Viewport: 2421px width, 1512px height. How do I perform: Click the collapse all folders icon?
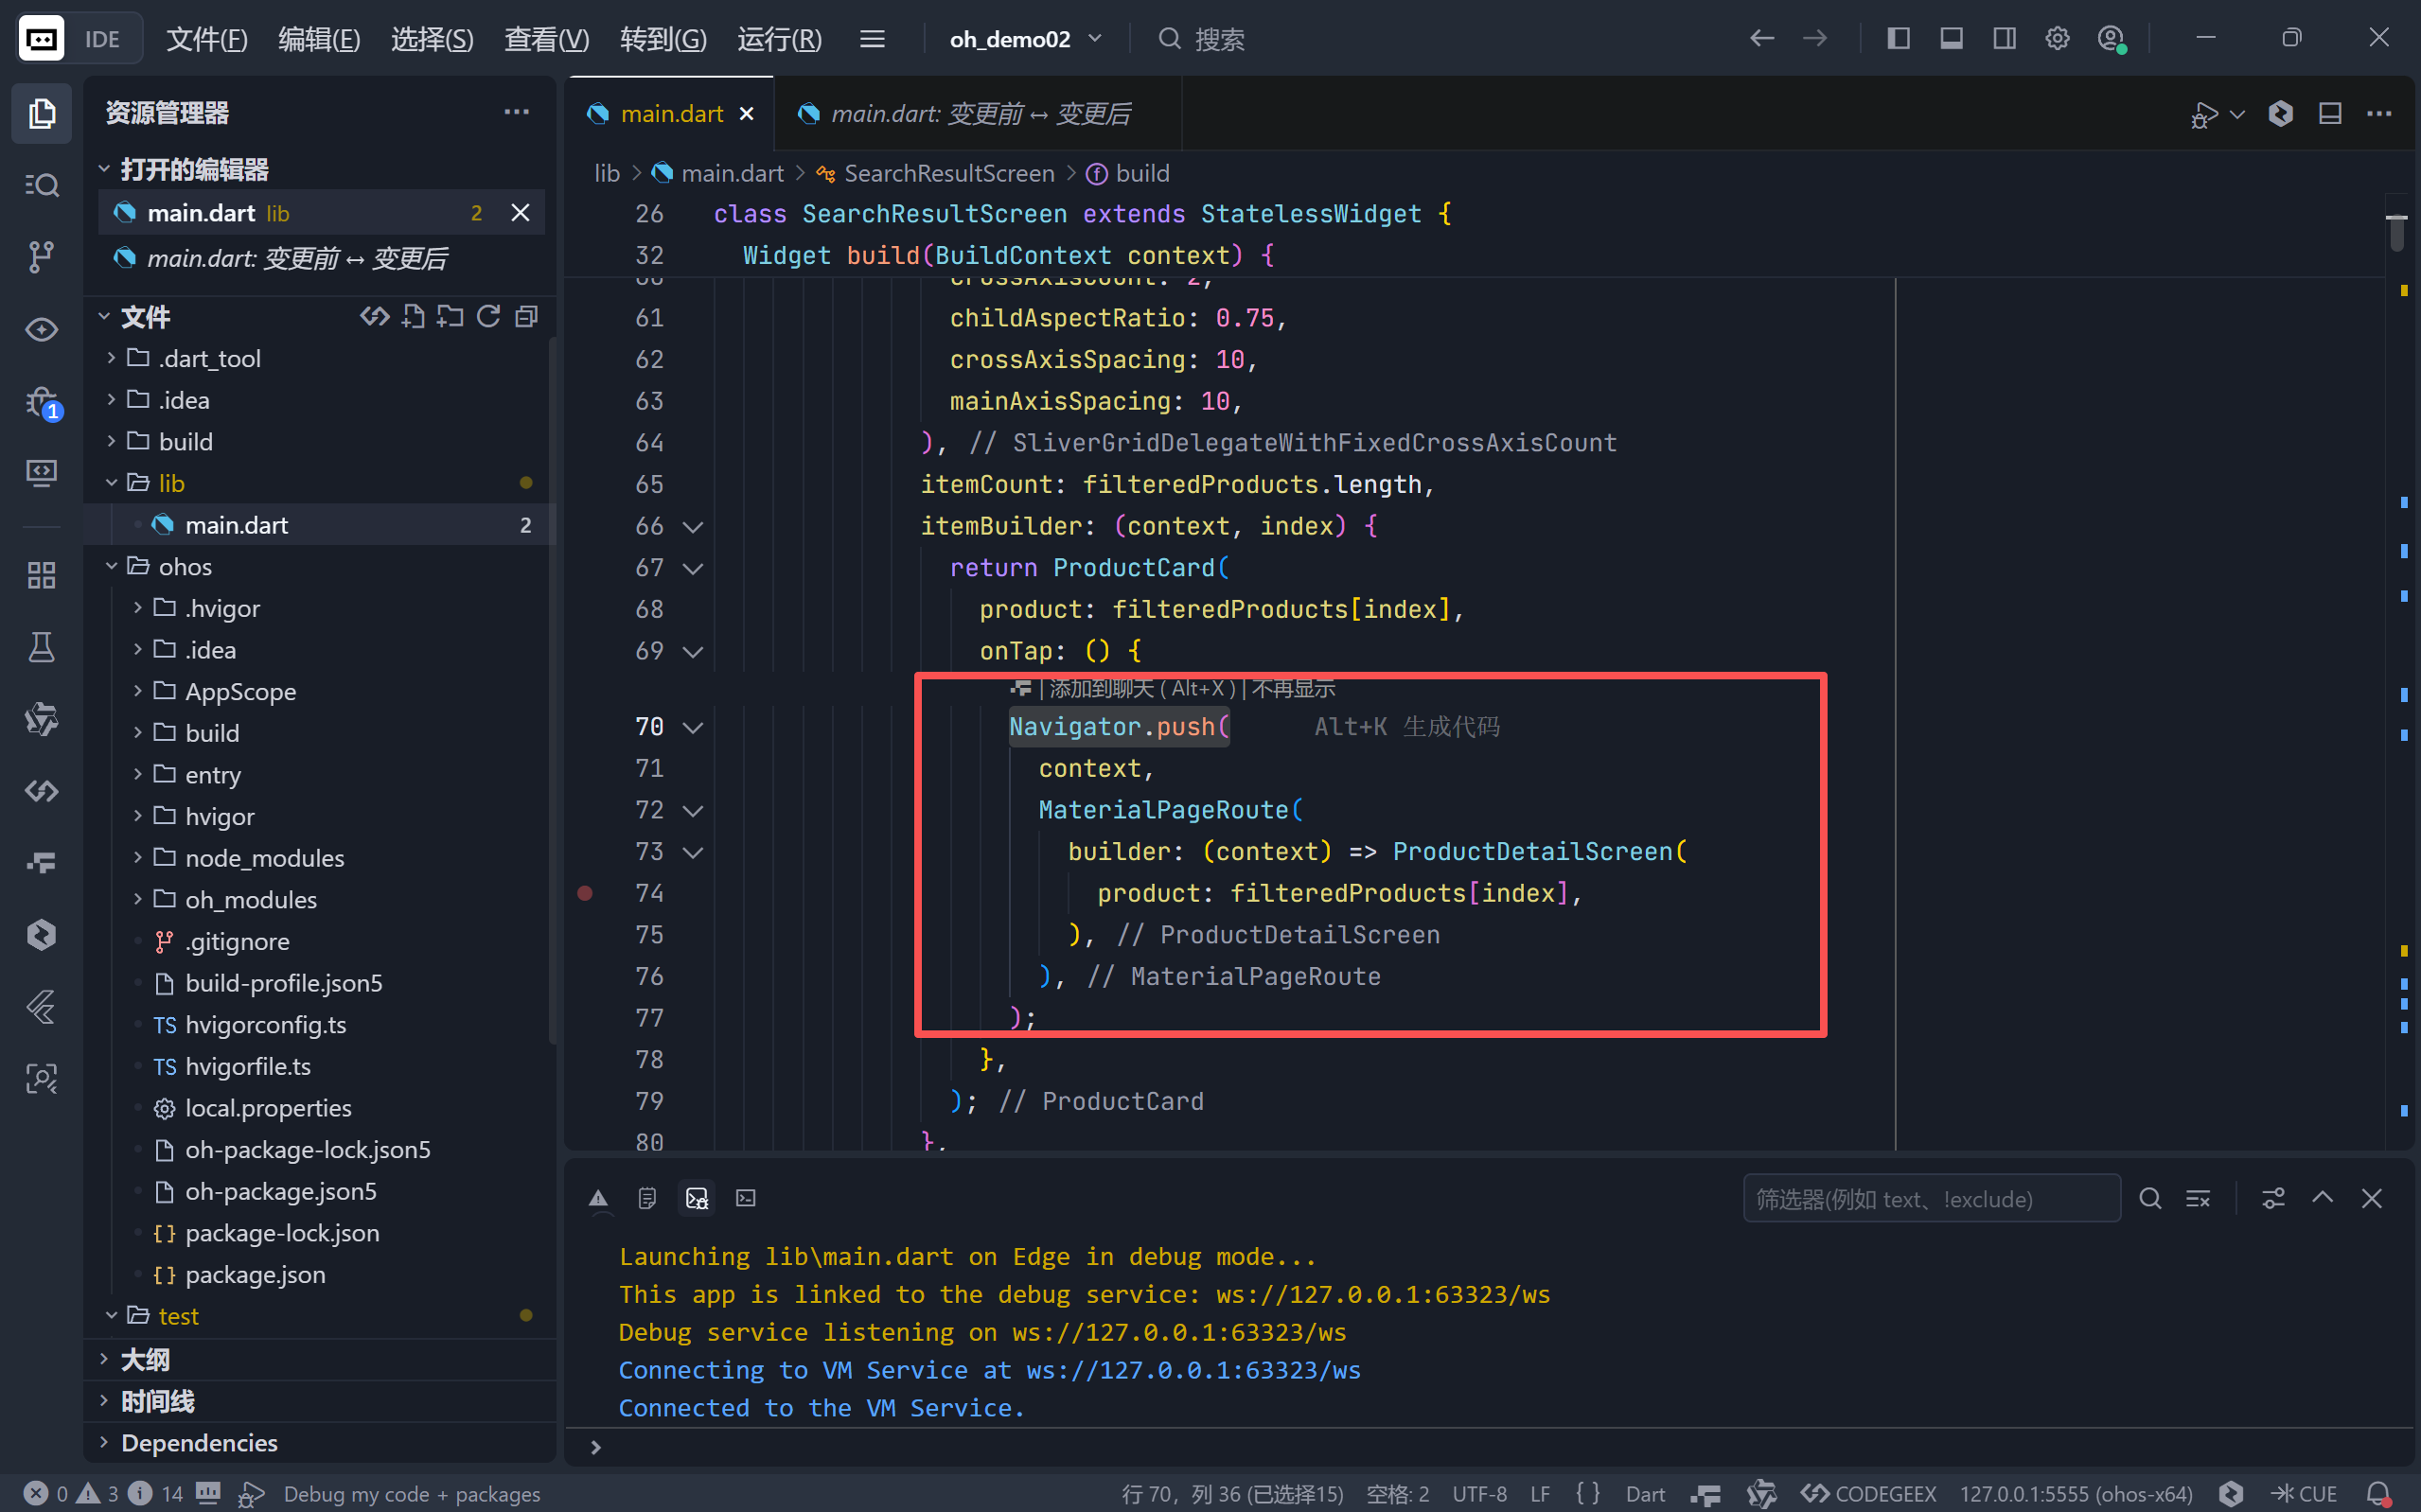tap(527, 317)
